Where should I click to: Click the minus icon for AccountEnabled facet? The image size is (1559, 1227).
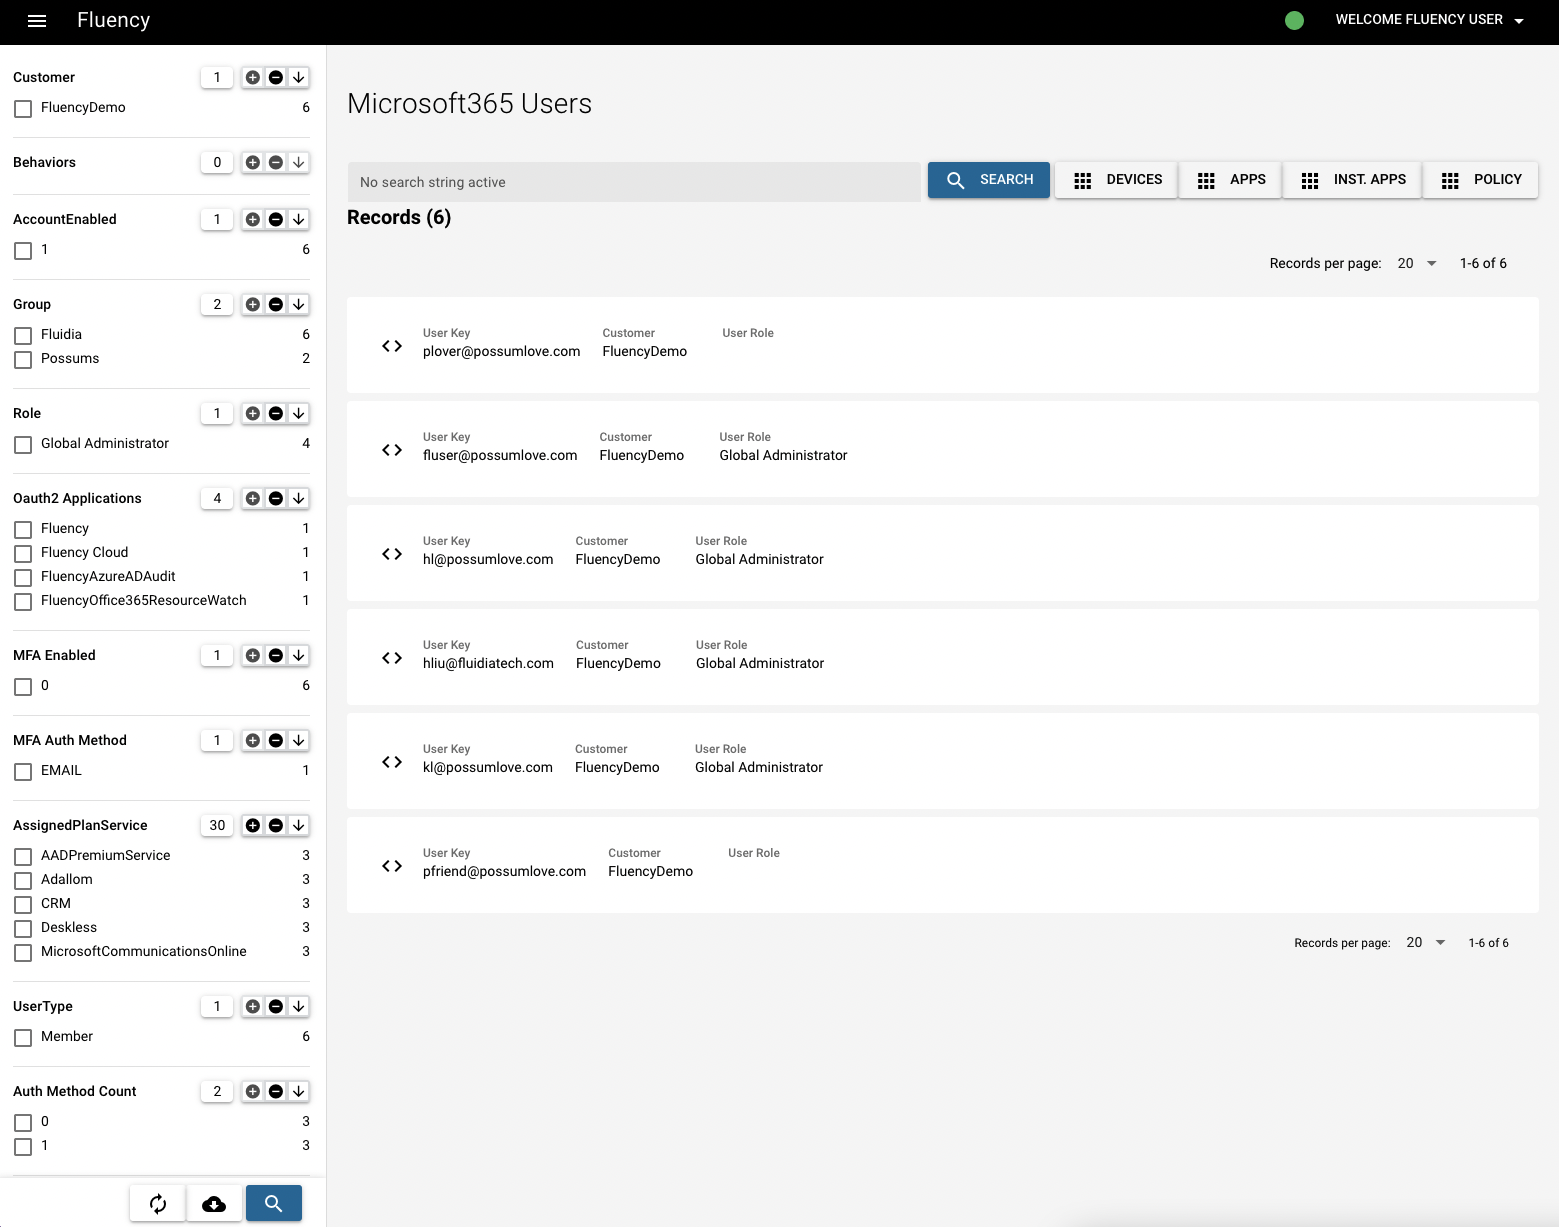click(x=276, y=219)
